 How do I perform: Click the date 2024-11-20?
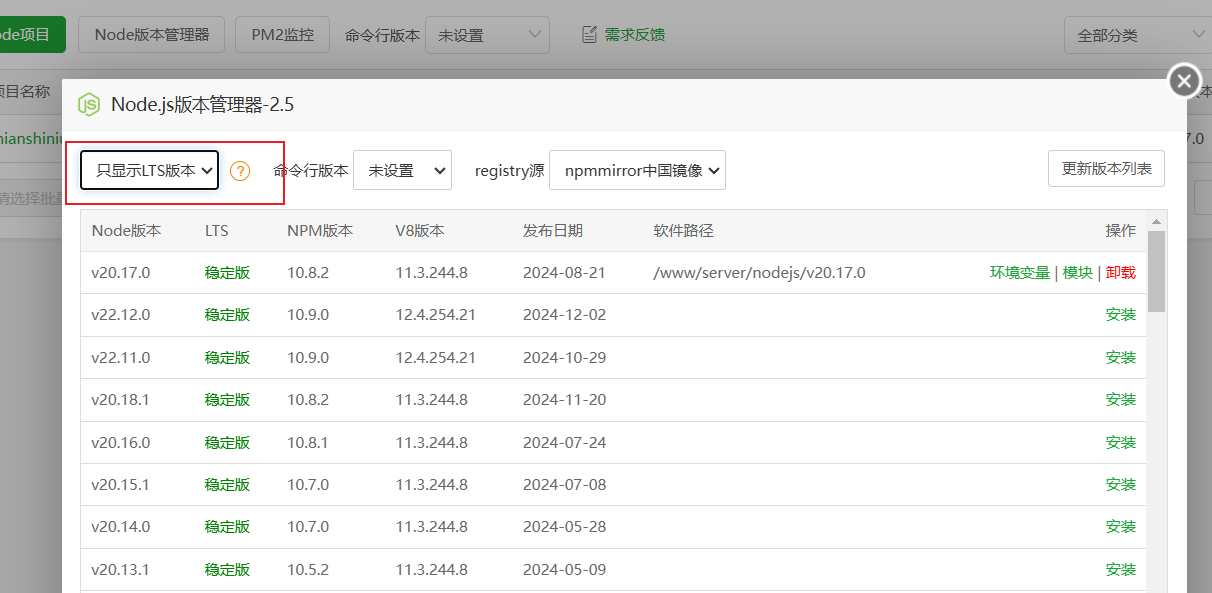point(565,399)
